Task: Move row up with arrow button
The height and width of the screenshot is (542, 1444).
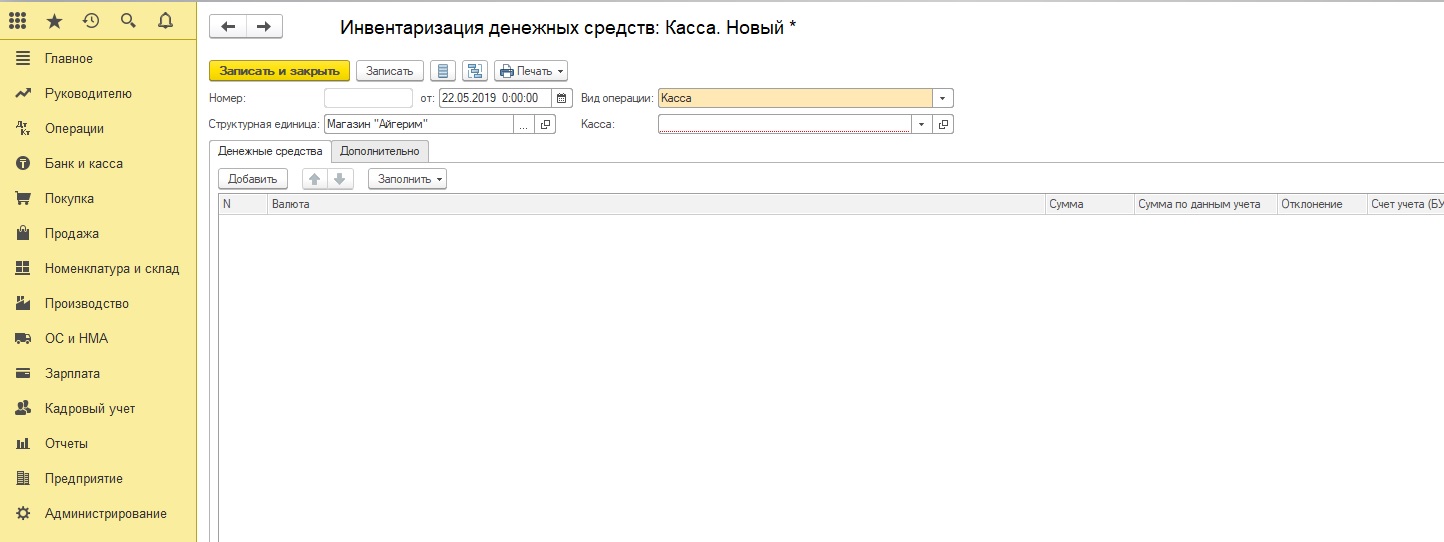Action: 315,179
